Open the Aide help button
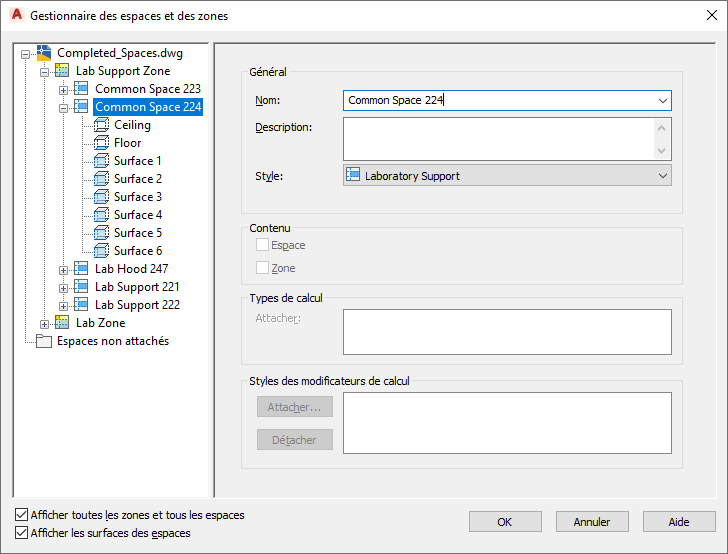Screen dimensions: 728x554 679,521
